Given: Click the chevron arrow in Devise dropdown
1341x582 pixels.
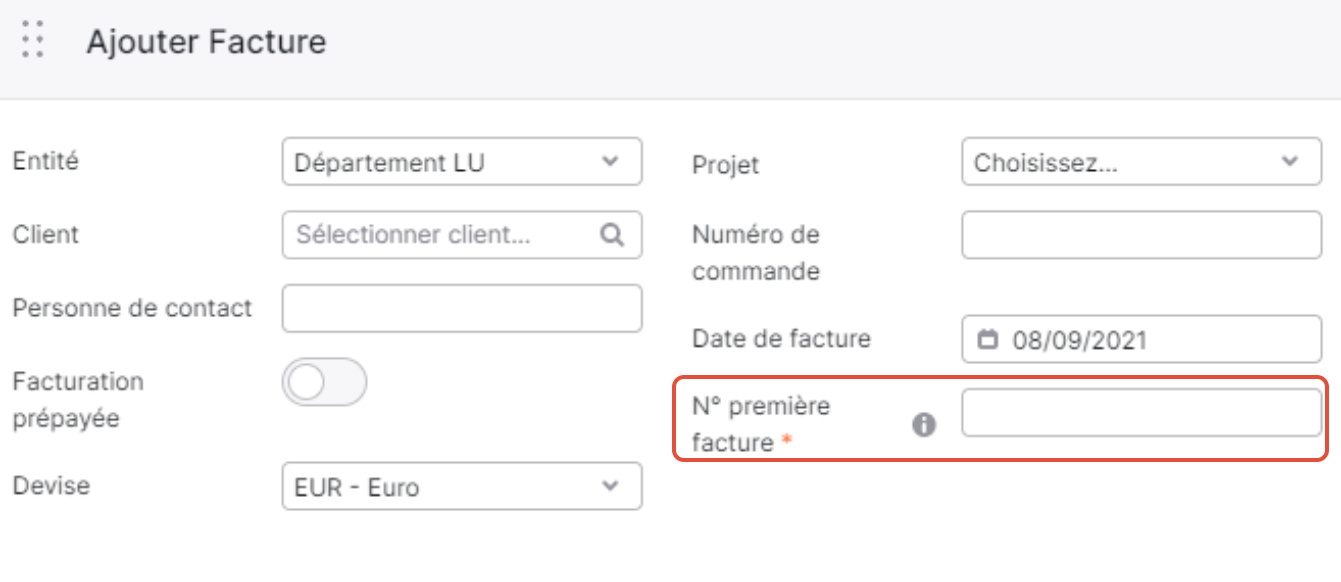Looking at the screenshot, I should point(611,486).
